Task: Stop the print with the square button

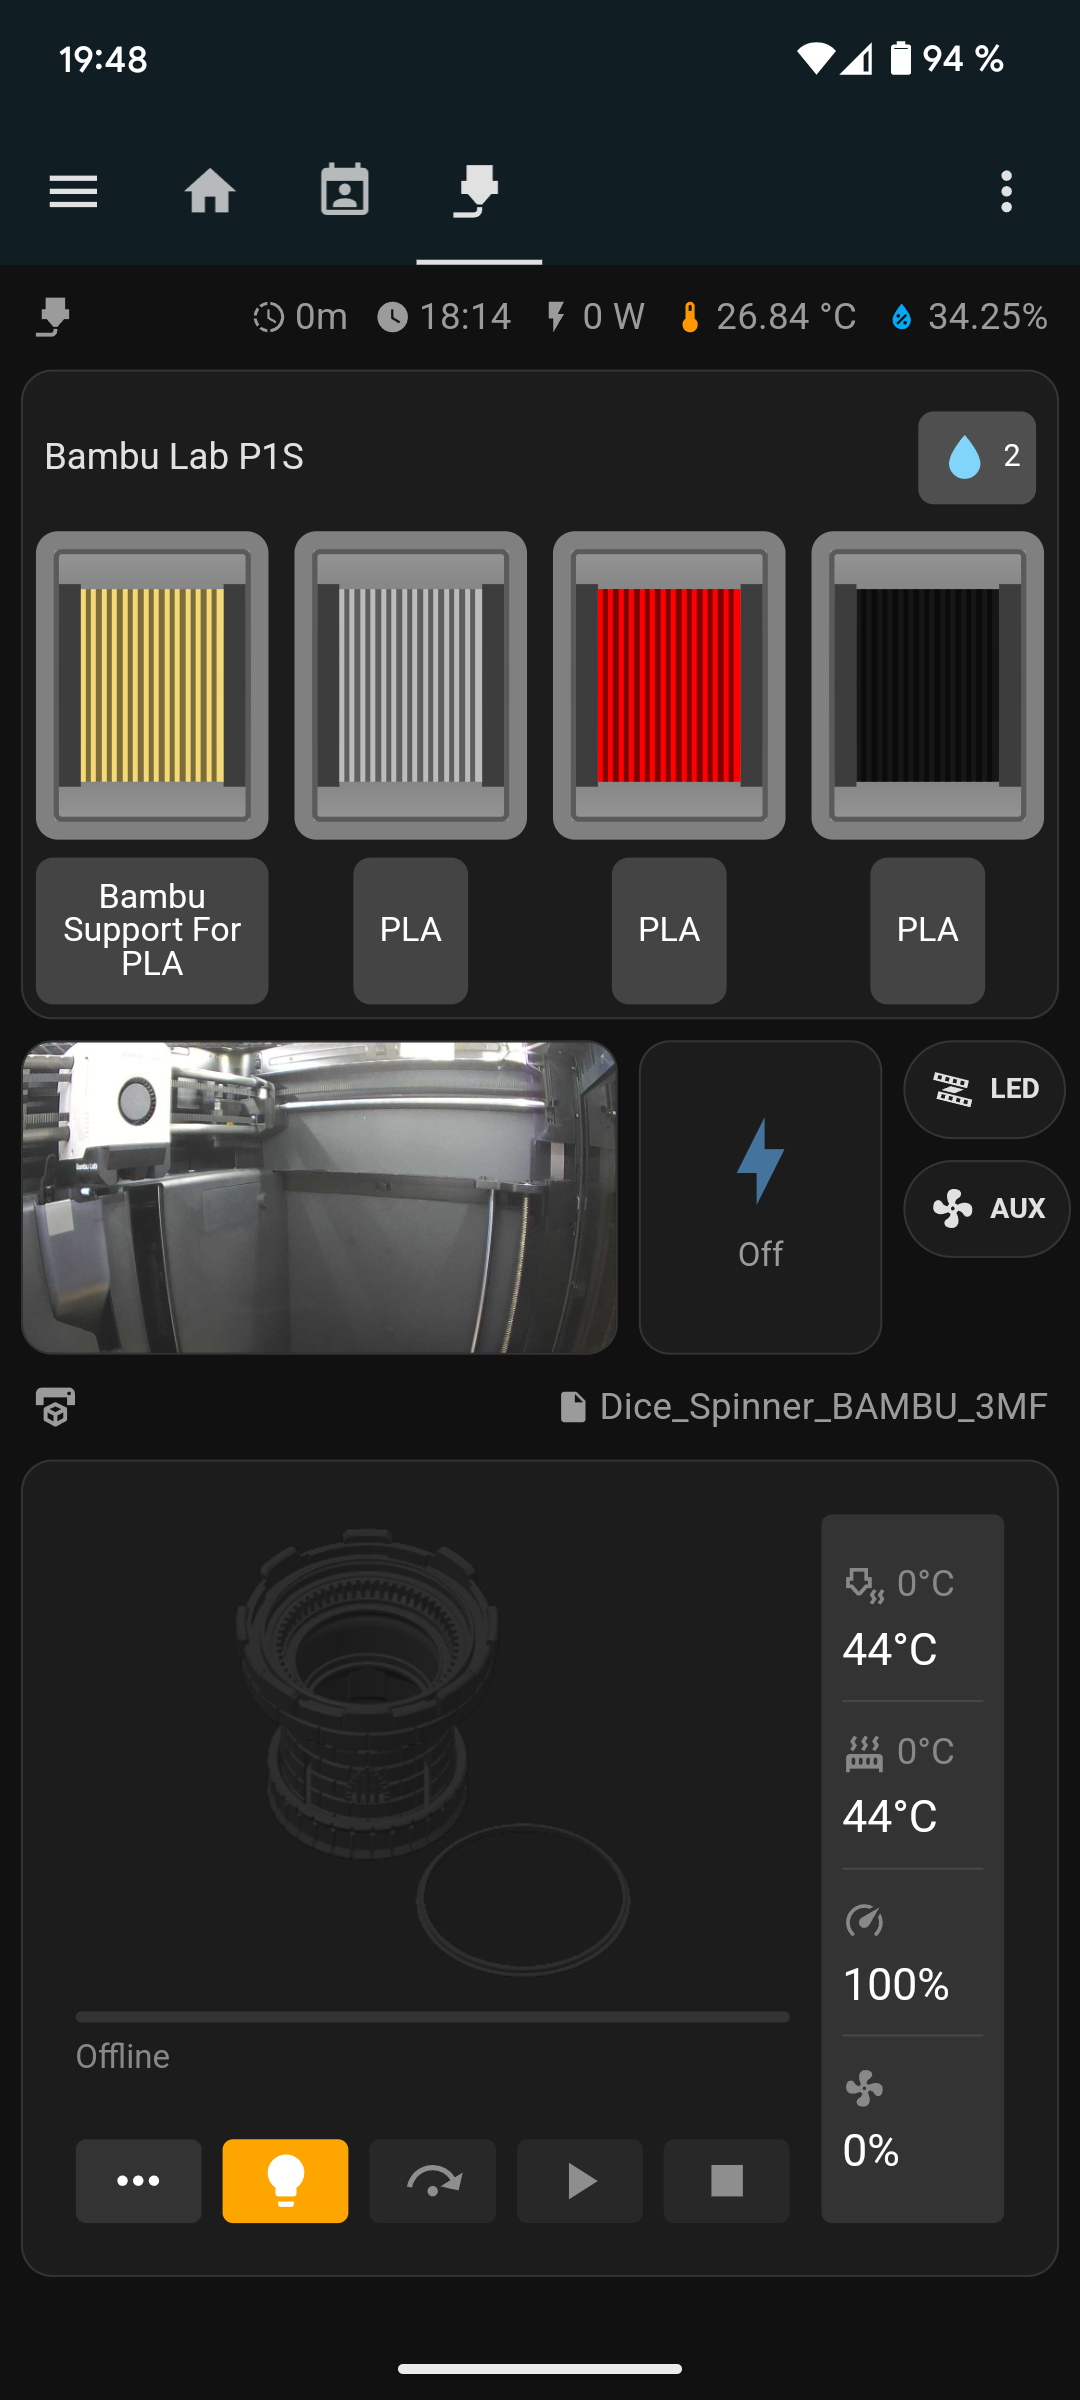Action: [726, 2181]
